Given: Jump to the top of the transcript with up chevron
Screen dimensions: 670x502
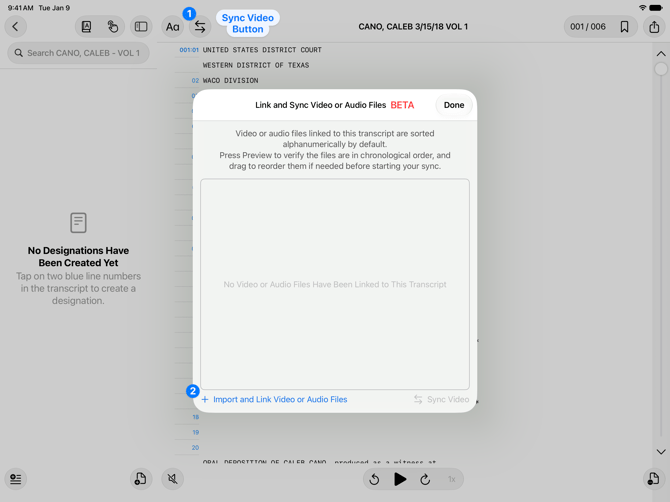Looking at the screenshot, I should [661, 54].
